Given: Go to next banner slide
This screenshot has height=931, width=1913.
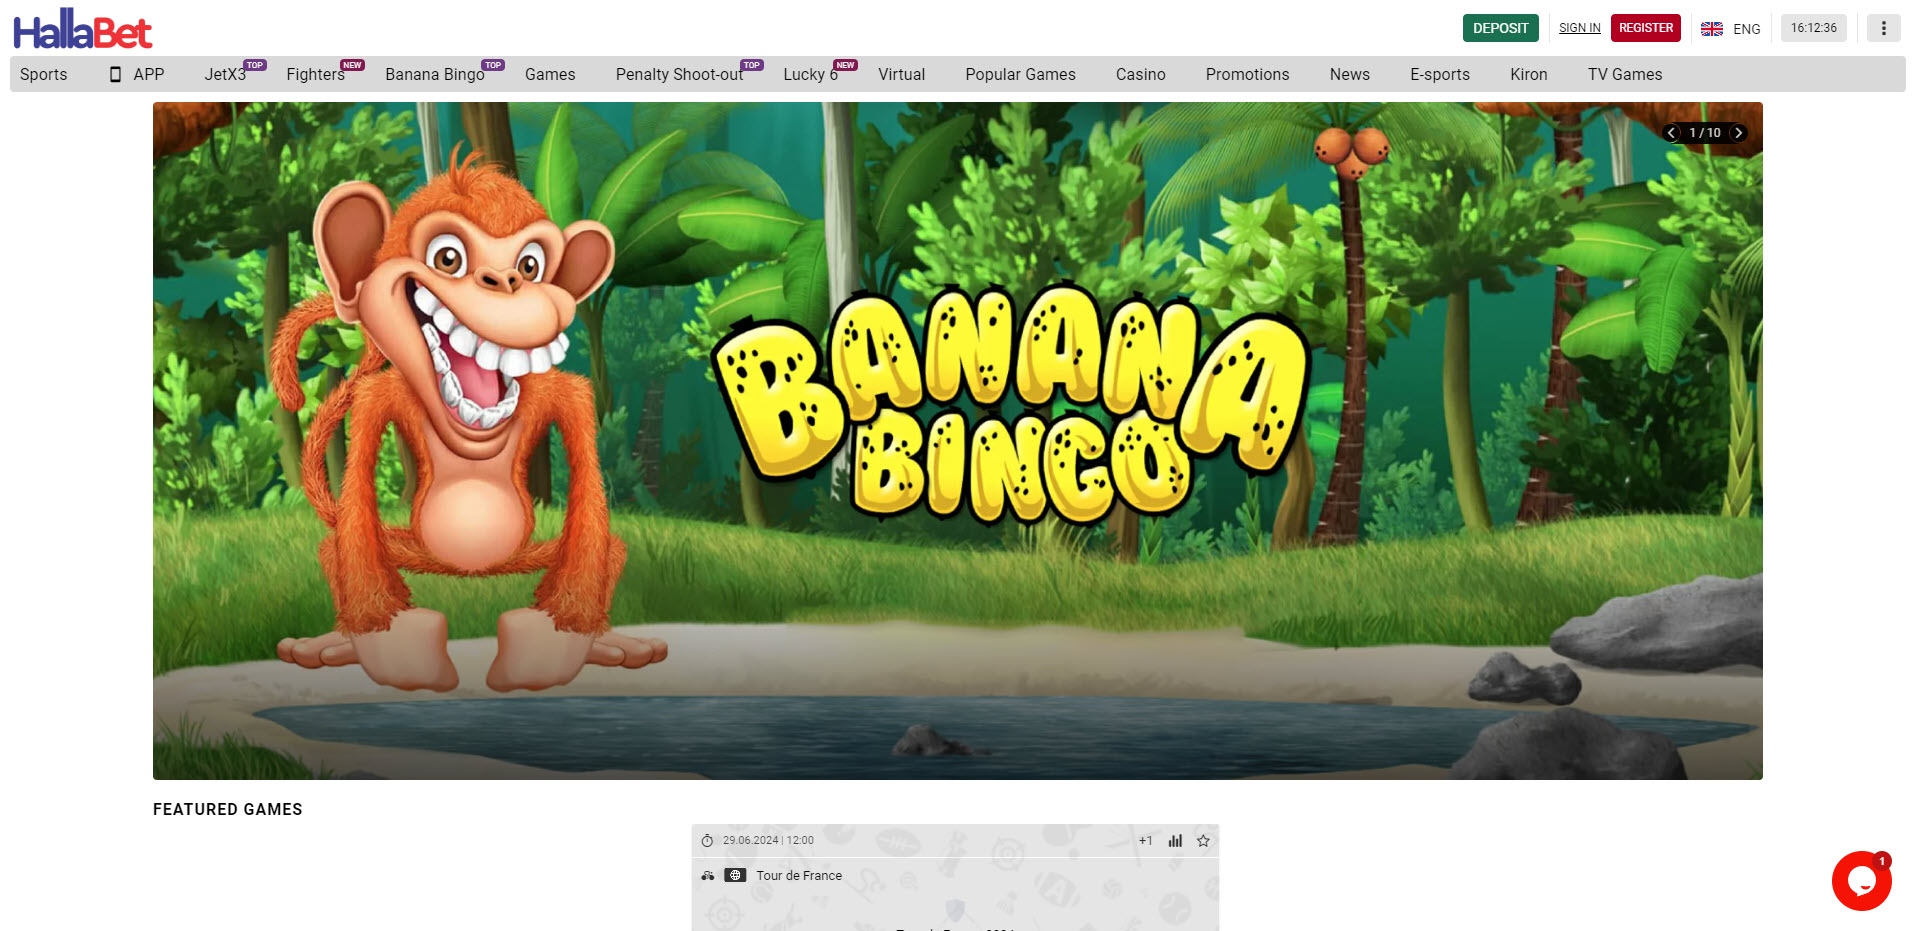Looking at the screenshot, I should coord(1739,133).
